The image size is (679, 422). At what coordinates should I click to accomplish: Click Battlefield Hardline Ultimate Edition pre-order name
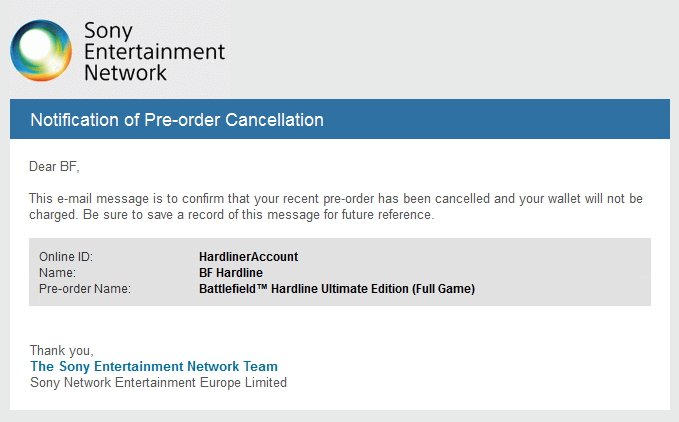tap(337, 289)
